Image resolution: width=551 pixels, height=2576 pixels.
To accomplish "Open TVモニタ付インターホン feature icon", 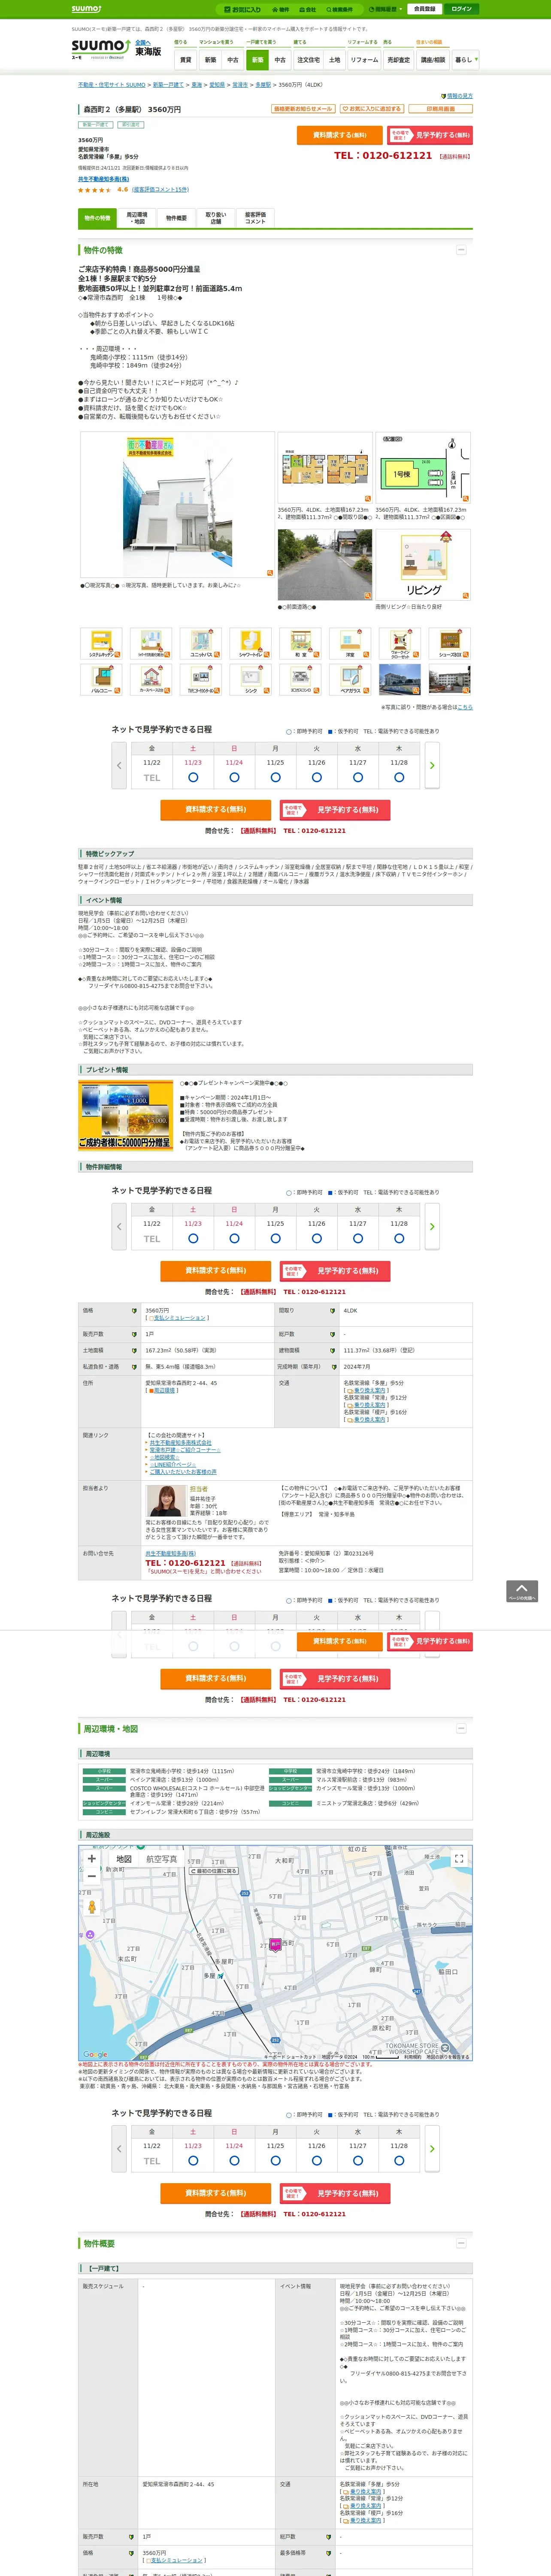I will pyautogui.click(x=201, y=679).
